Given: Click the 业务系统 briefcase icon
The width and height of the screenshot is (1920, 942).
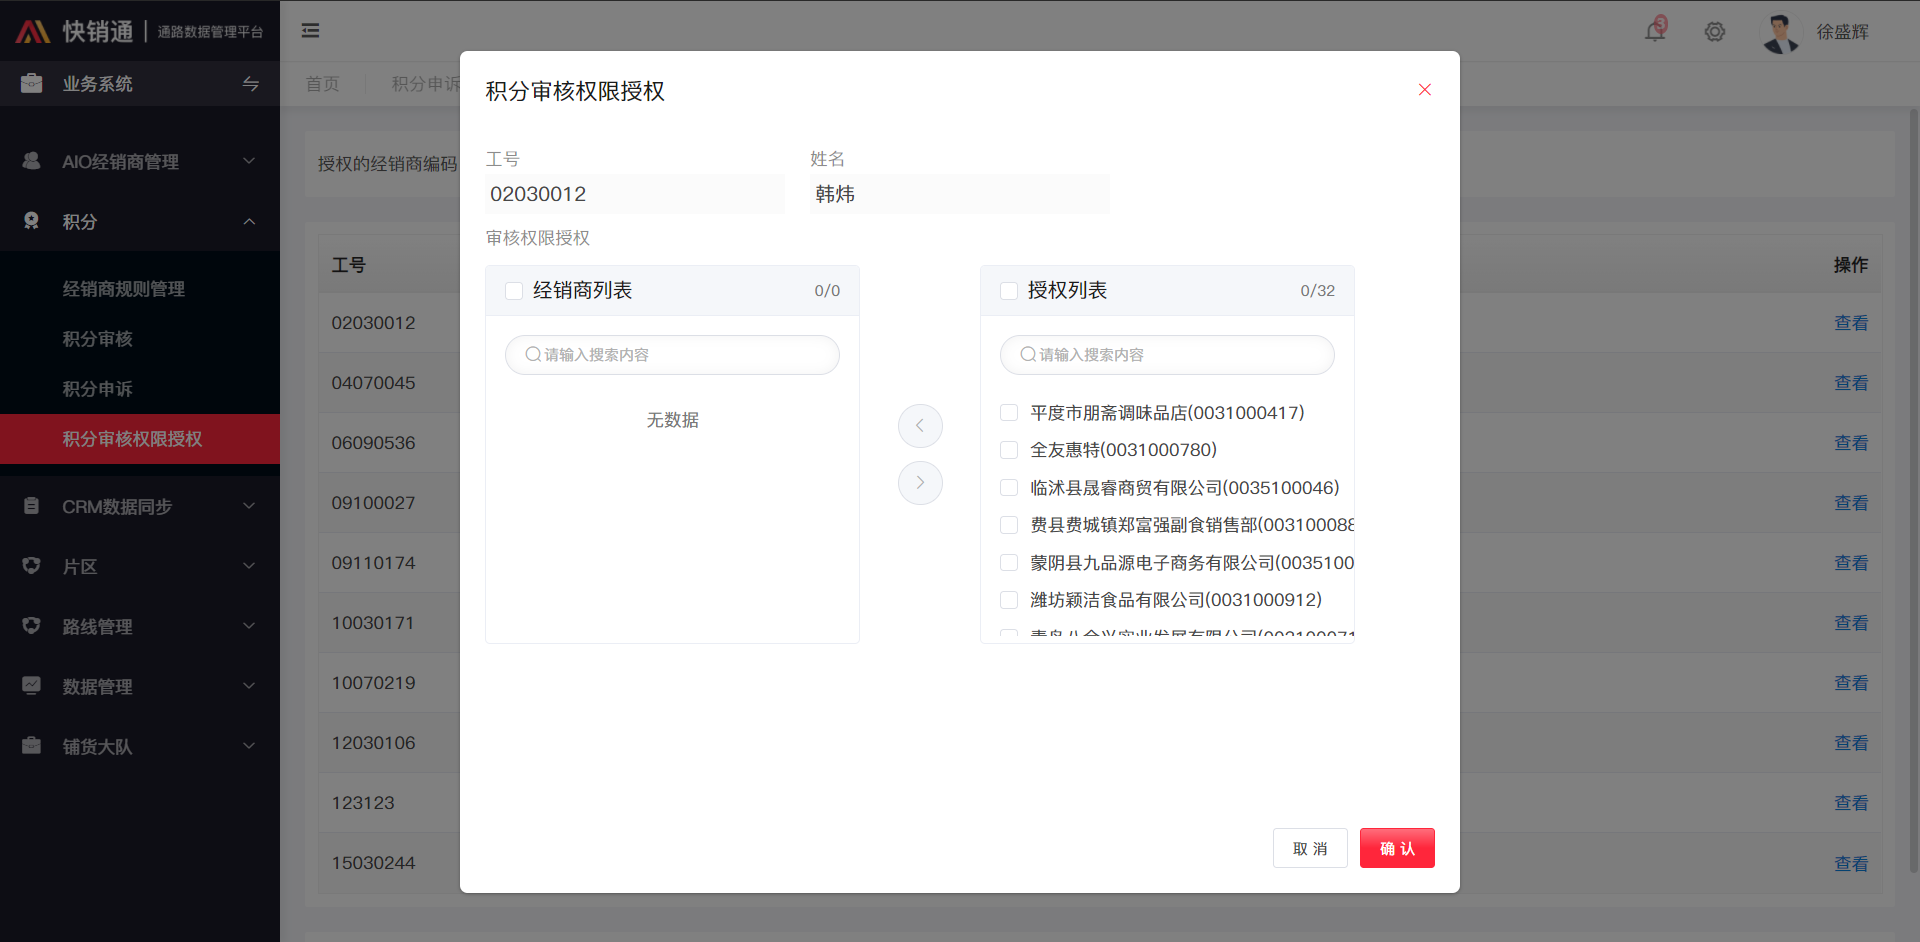Looking at the screenshot, I should [32, 83].
